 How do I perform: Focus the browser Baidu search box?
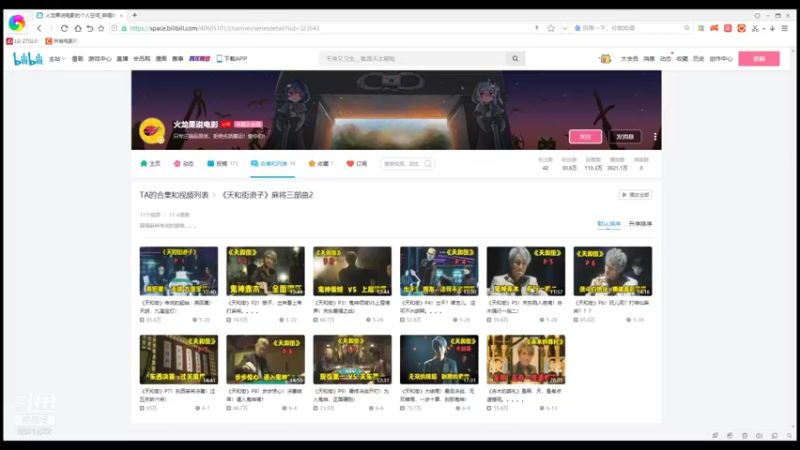tap(629, 29)
